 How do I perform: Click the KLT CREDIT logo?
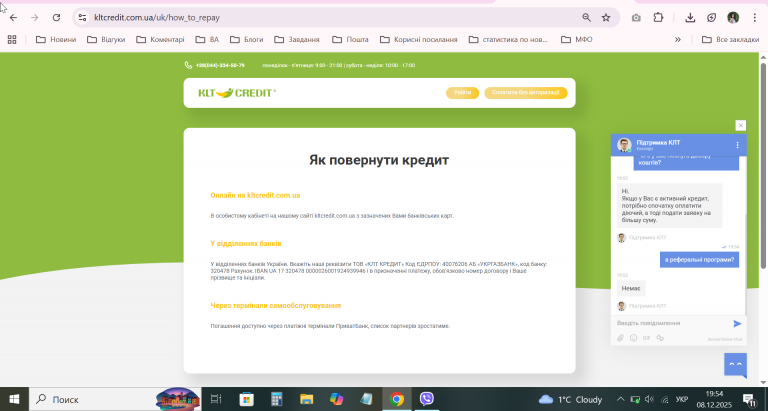click(x=237, y=93)
